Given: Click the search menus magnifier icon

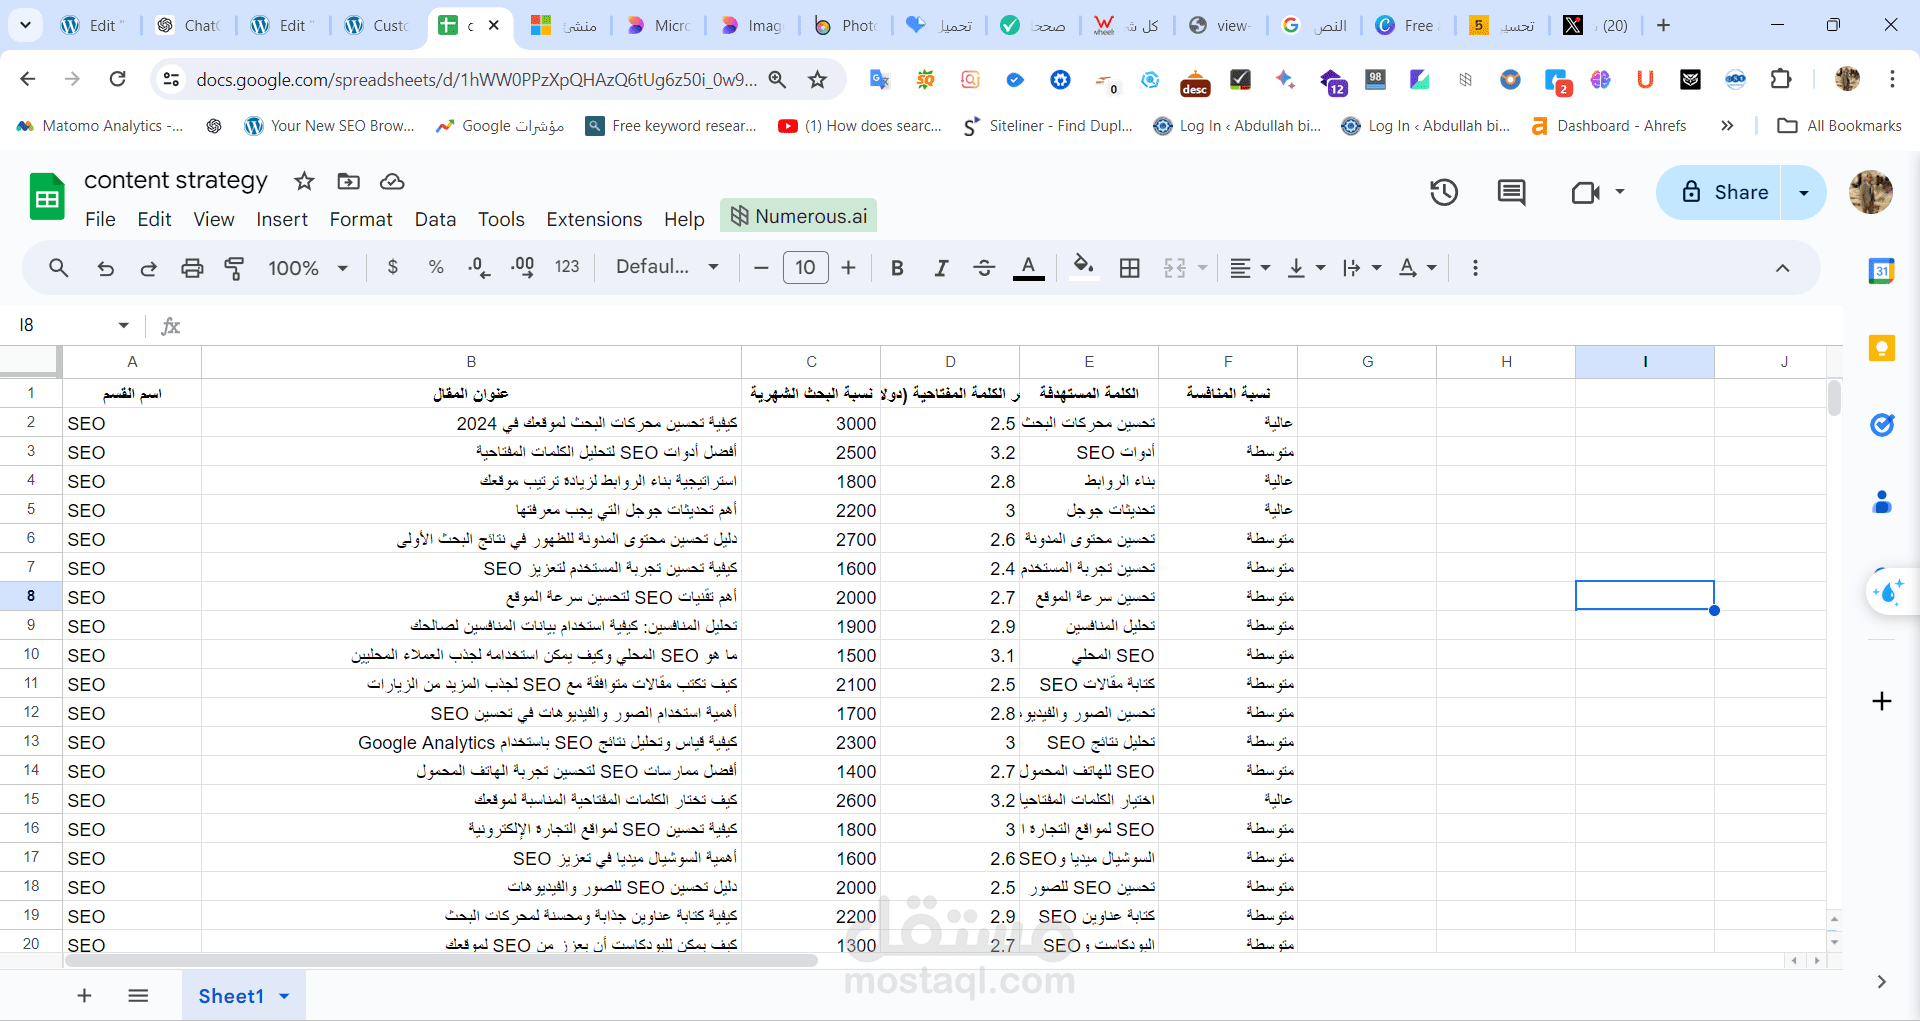Looking at the screenshot, I should (59, 268).
